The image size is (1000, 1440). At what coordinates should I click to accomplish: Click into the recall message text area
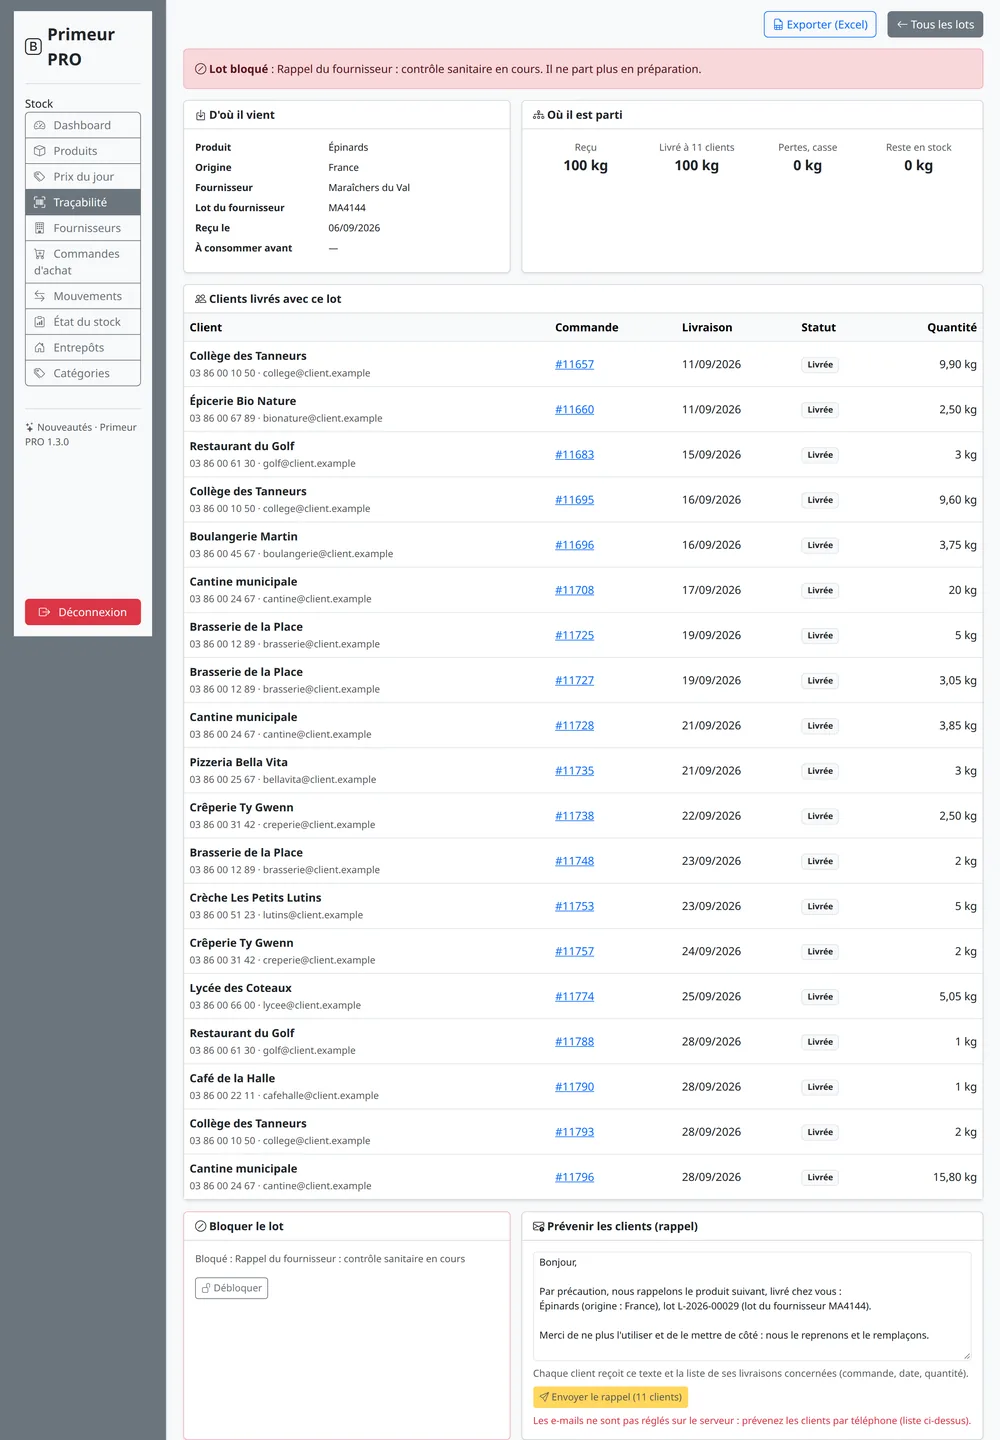point(752,1306)
